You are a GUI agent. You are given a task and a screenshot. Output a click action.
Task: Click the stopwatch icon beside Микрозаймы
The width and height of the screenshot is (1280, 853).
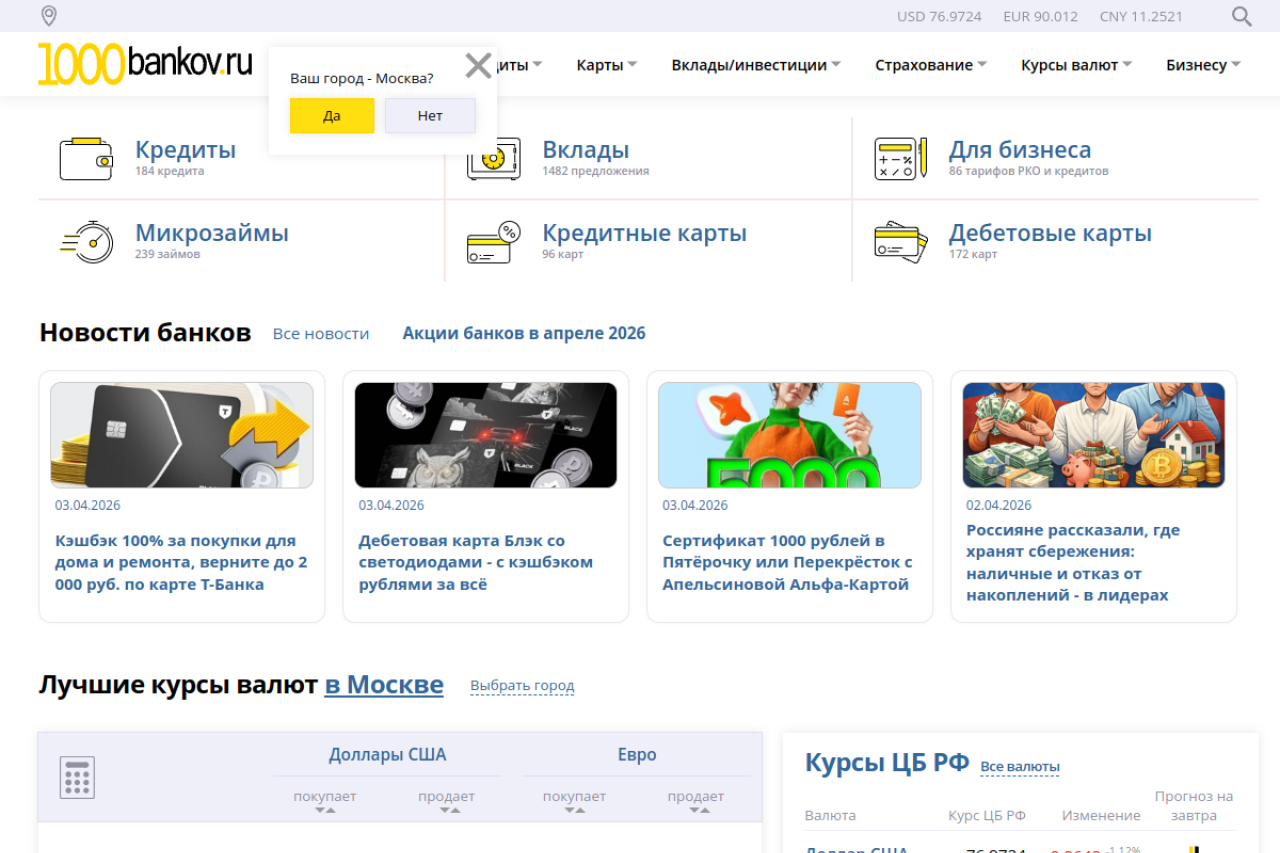86,241
